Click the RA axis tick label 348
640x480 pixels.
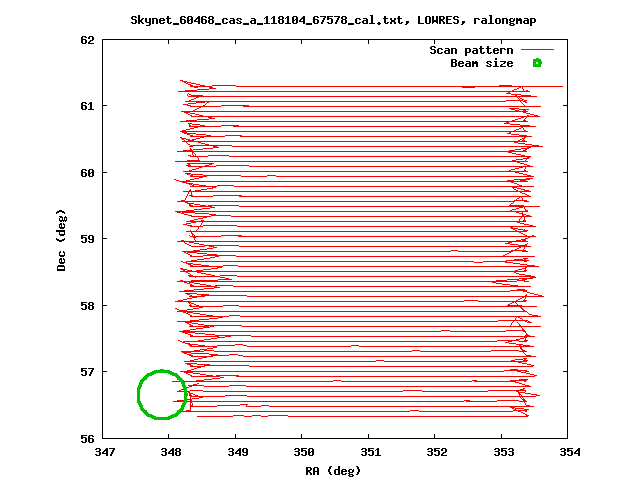(x=171, y=452)
